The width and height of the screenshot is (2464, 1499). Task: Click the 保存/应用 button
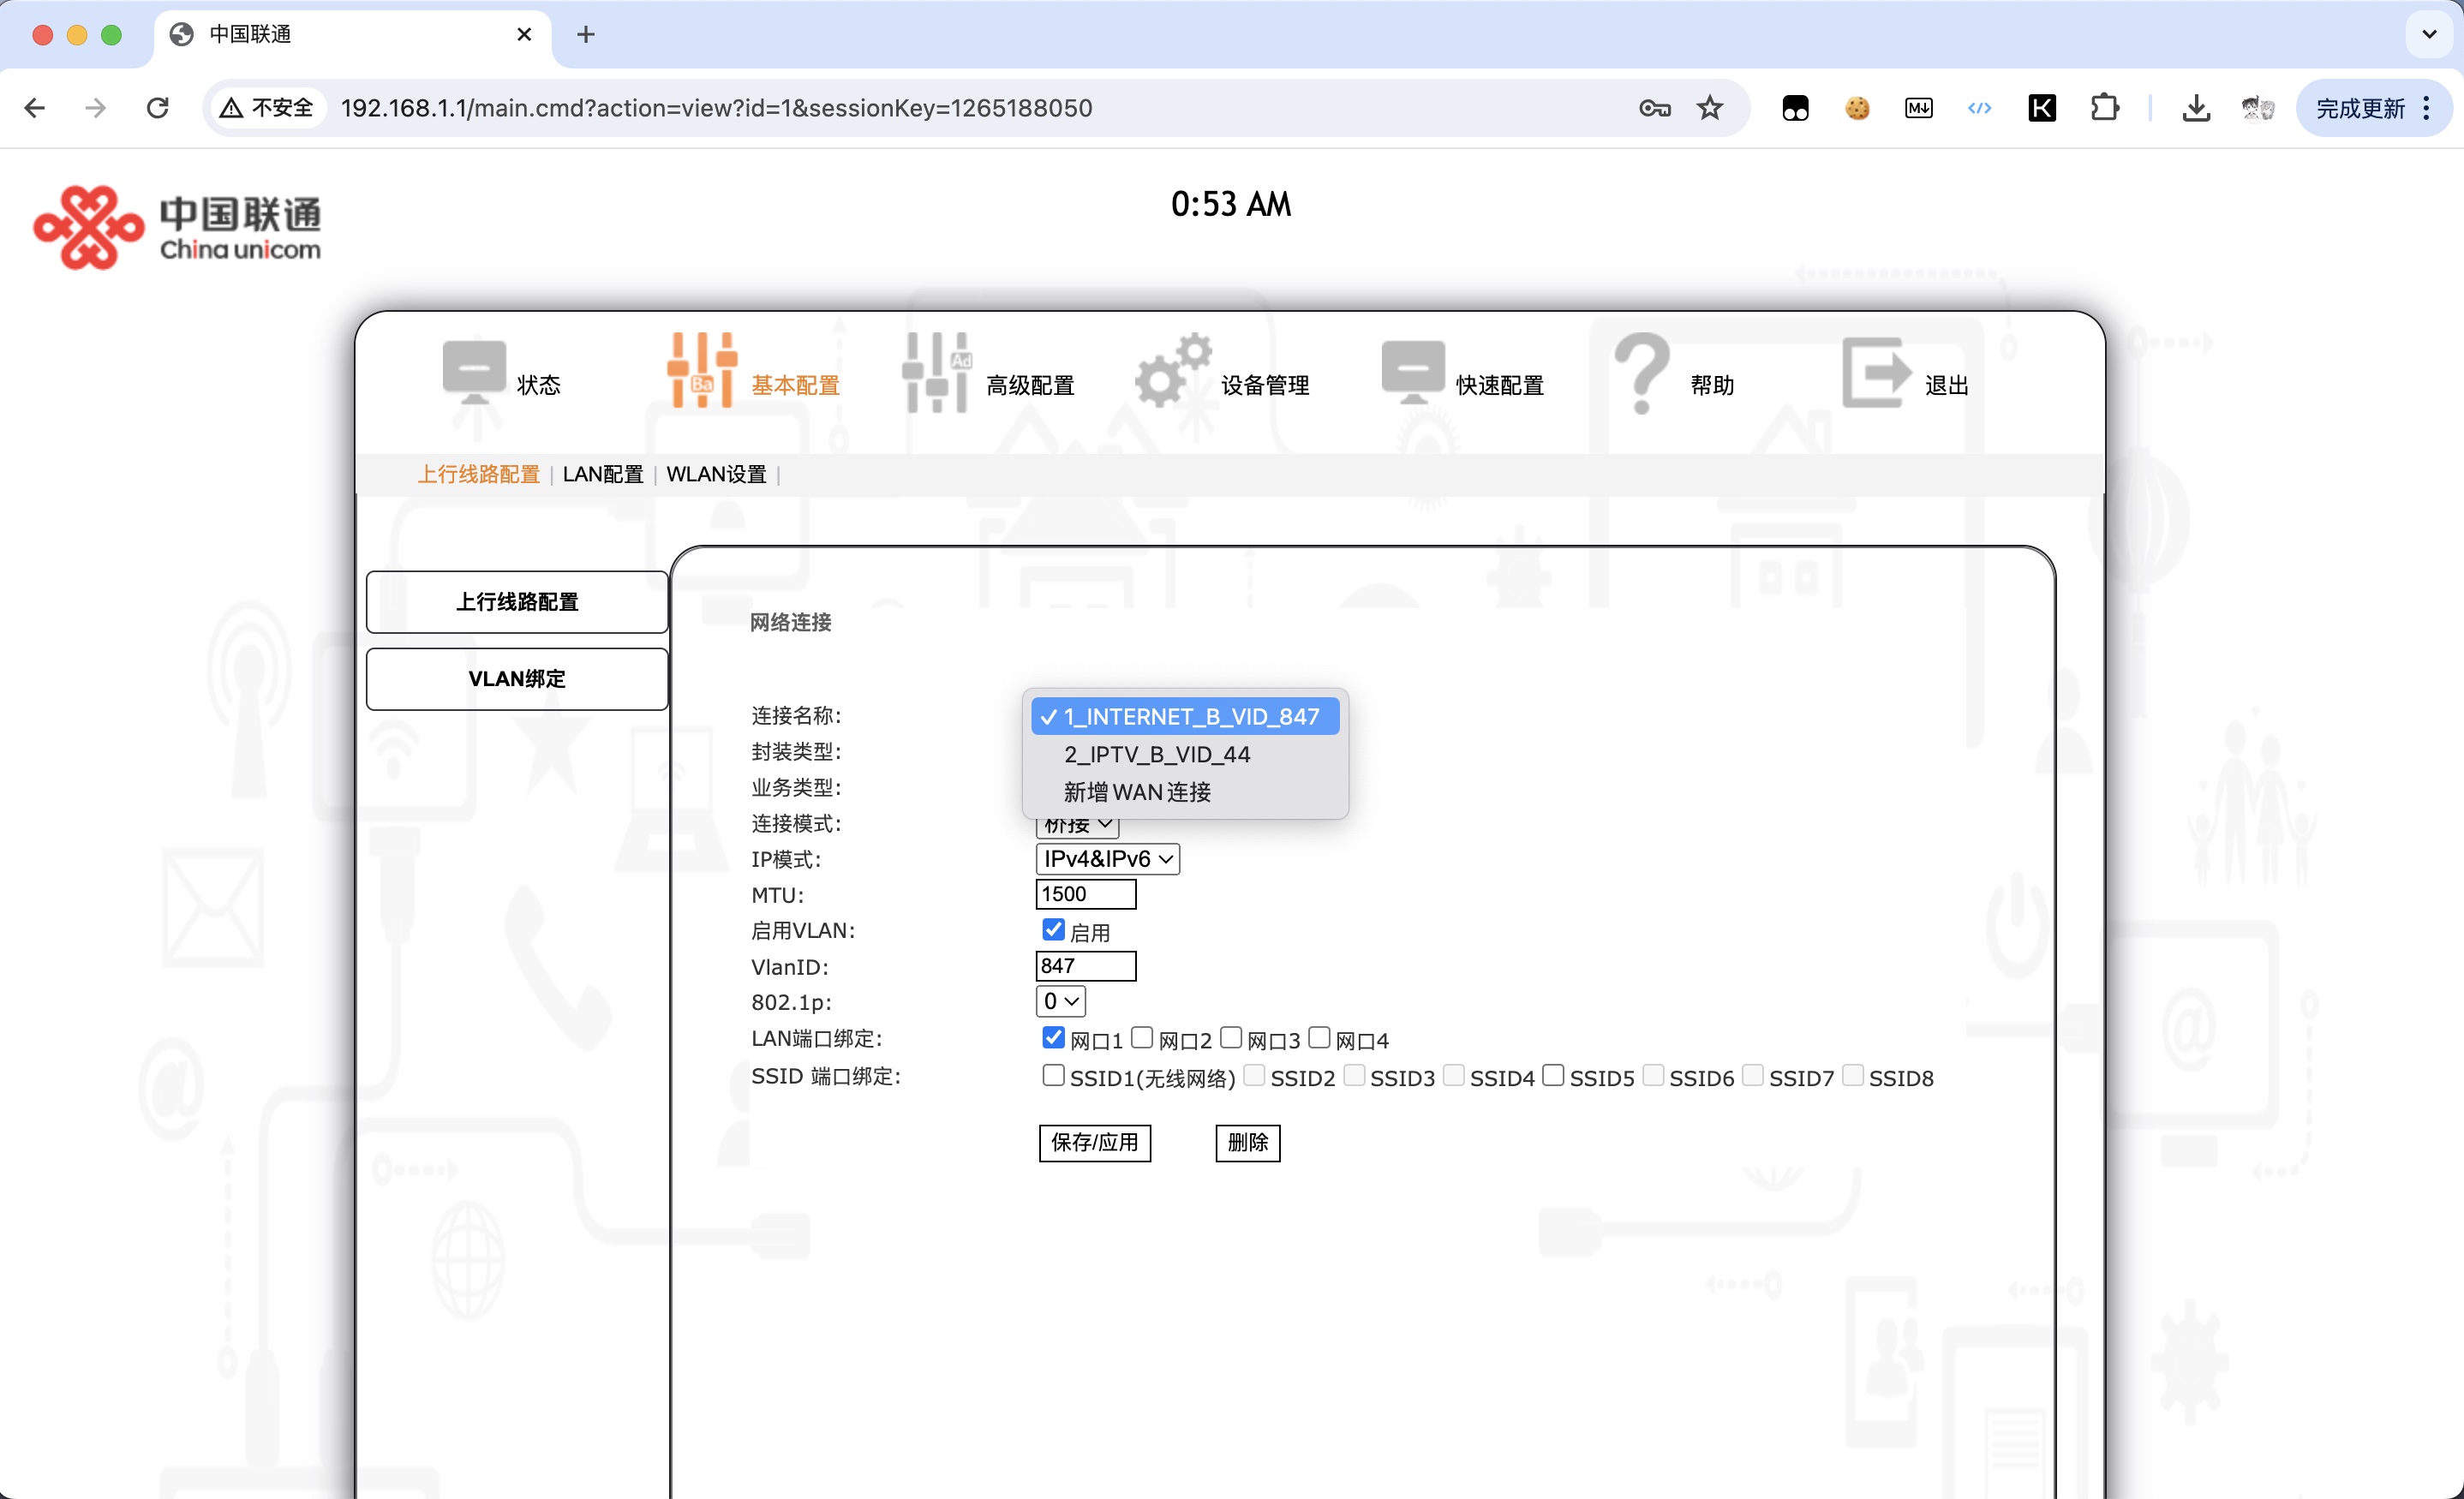pos(1095,1142)
